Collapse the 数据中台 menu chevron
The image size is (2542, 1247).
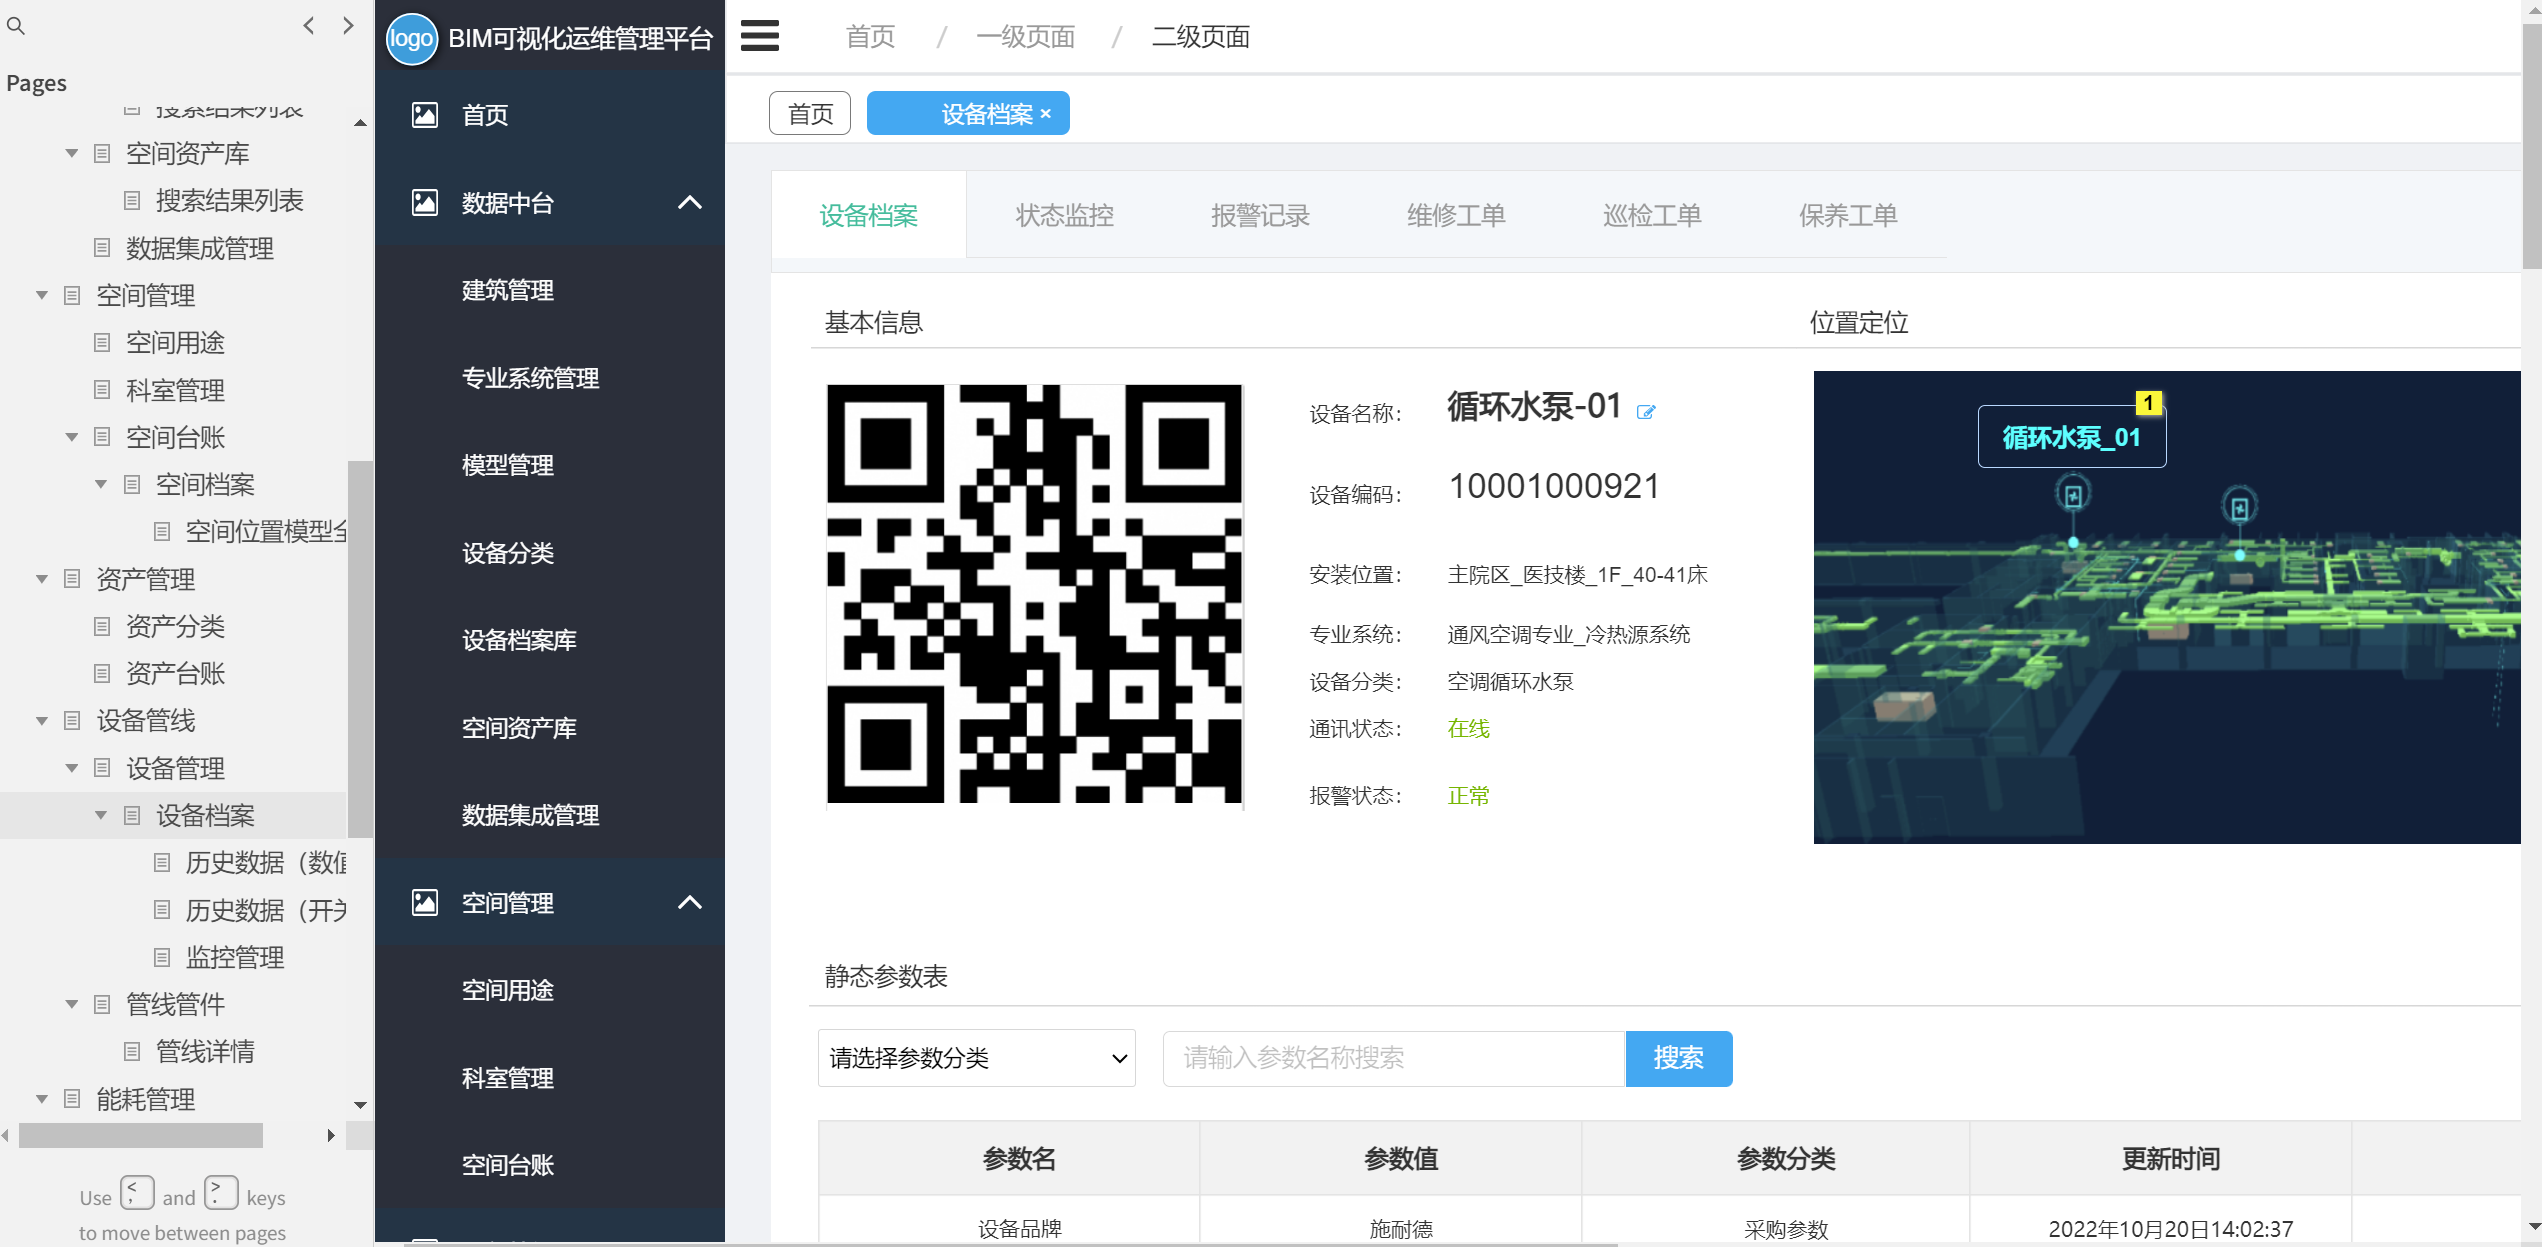[690, 203]
